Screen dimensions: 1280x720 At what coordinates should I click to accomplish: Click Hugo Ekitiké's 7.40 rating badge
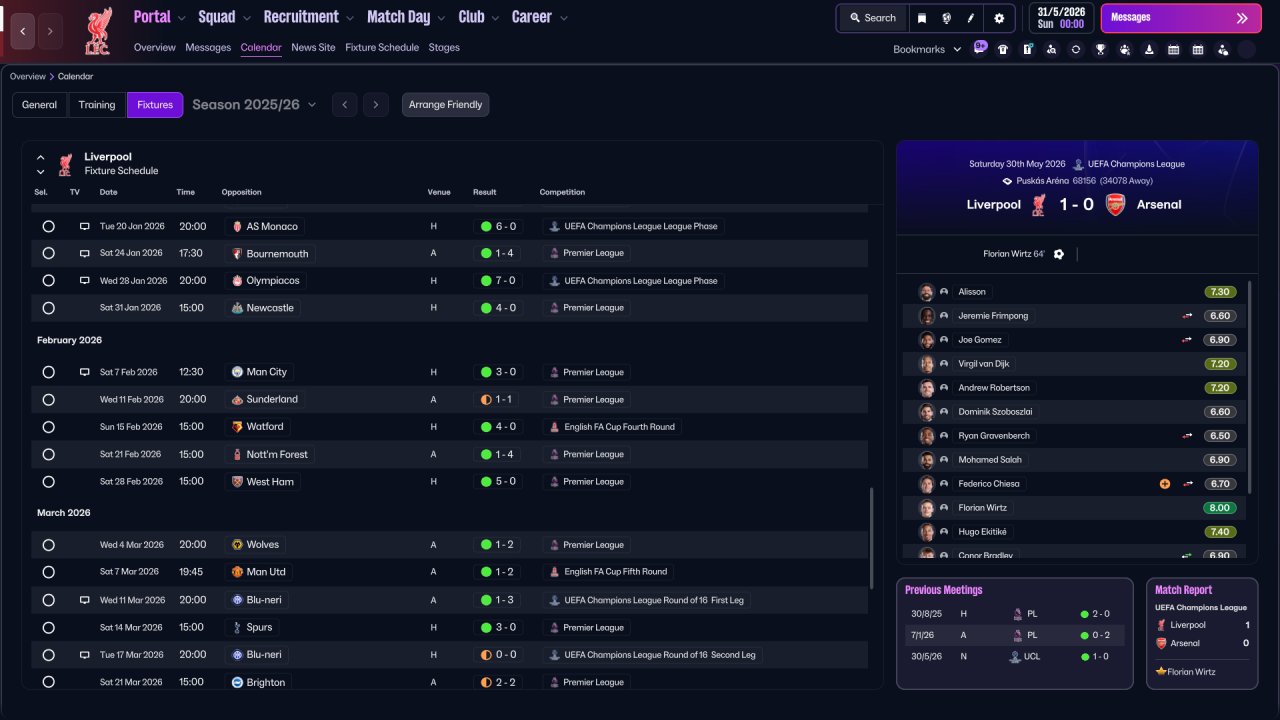pos(1220,532)
